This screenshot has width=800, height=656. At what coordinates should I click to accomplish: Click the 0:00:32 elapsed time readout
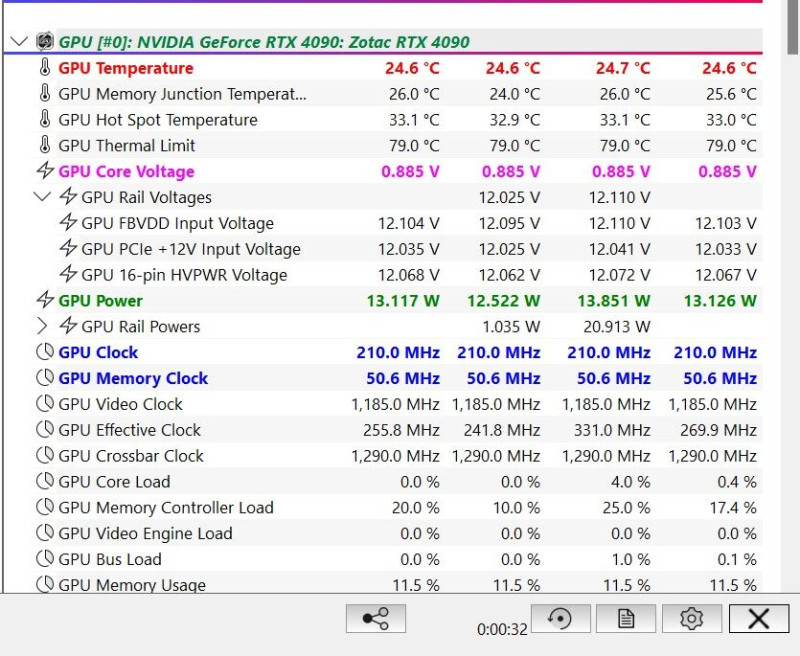(502, 629)
